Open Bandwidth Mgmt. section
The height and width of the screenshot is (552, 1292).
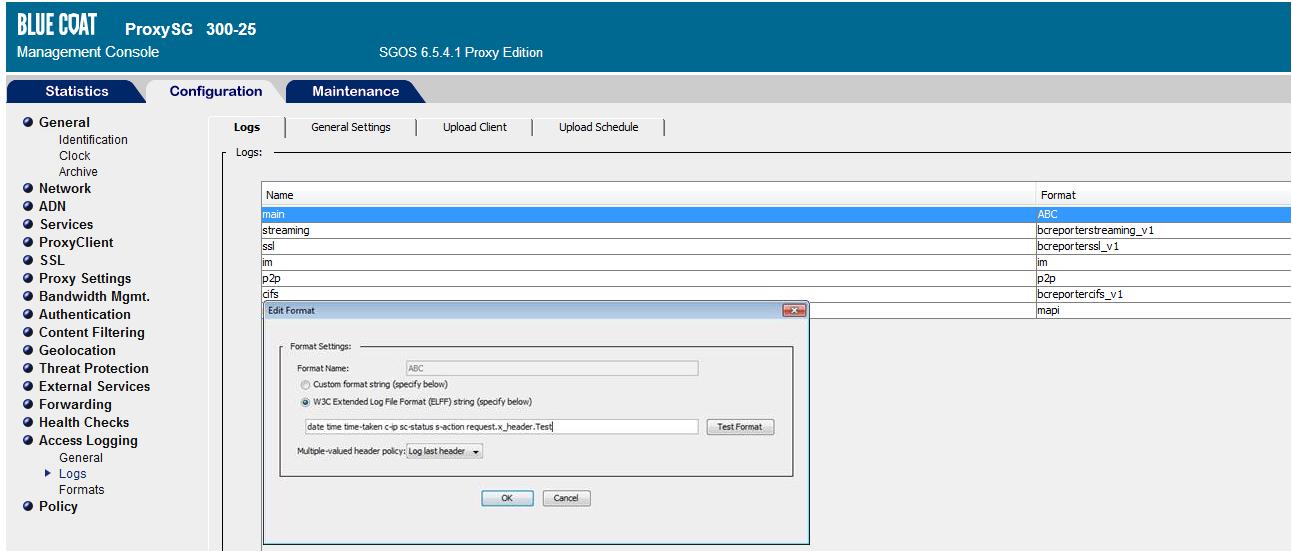pos(94,296)
